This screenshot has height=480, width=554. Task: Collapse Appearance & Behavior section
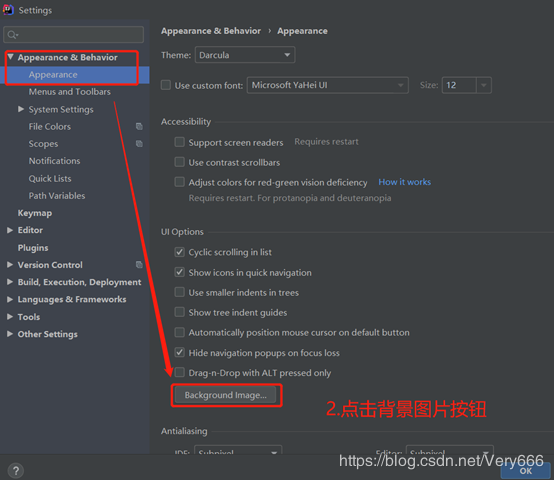(x=11, y=57)
